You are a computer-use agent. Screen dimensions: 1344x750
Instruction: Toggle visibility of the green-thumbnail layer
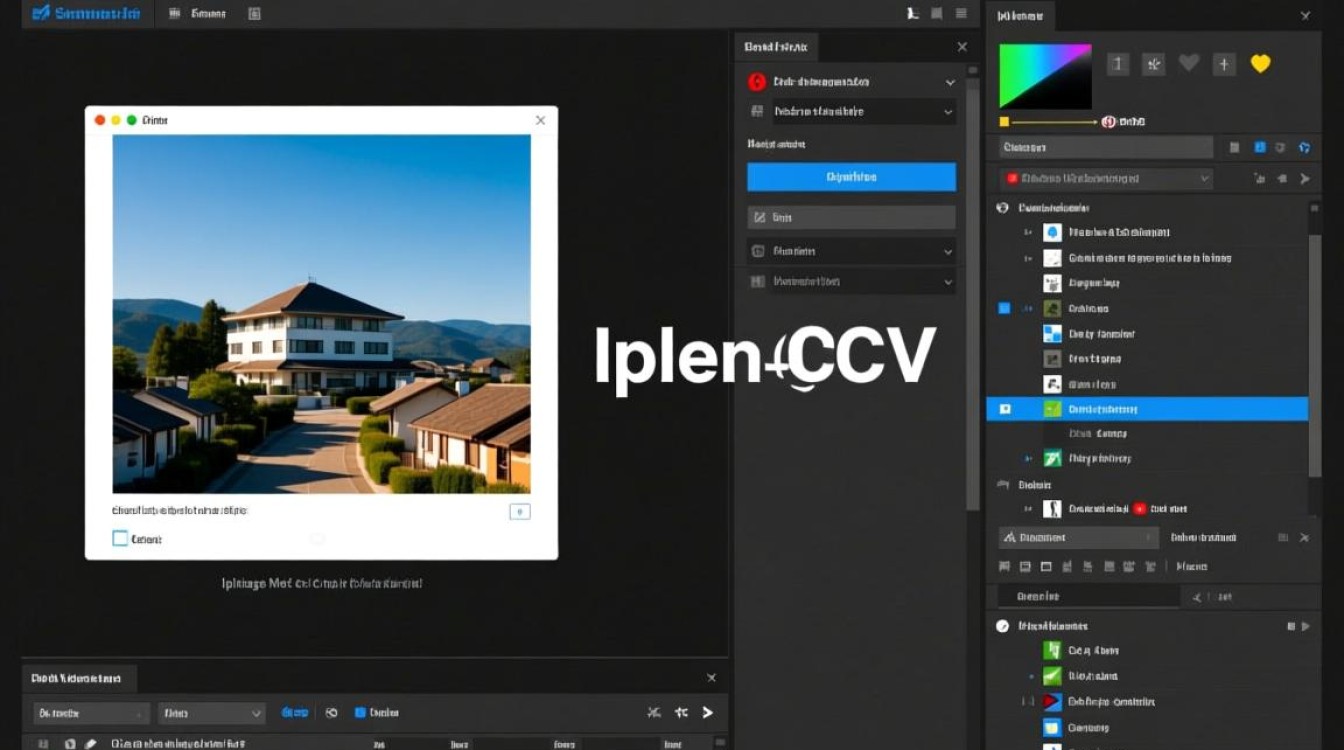1006,408
